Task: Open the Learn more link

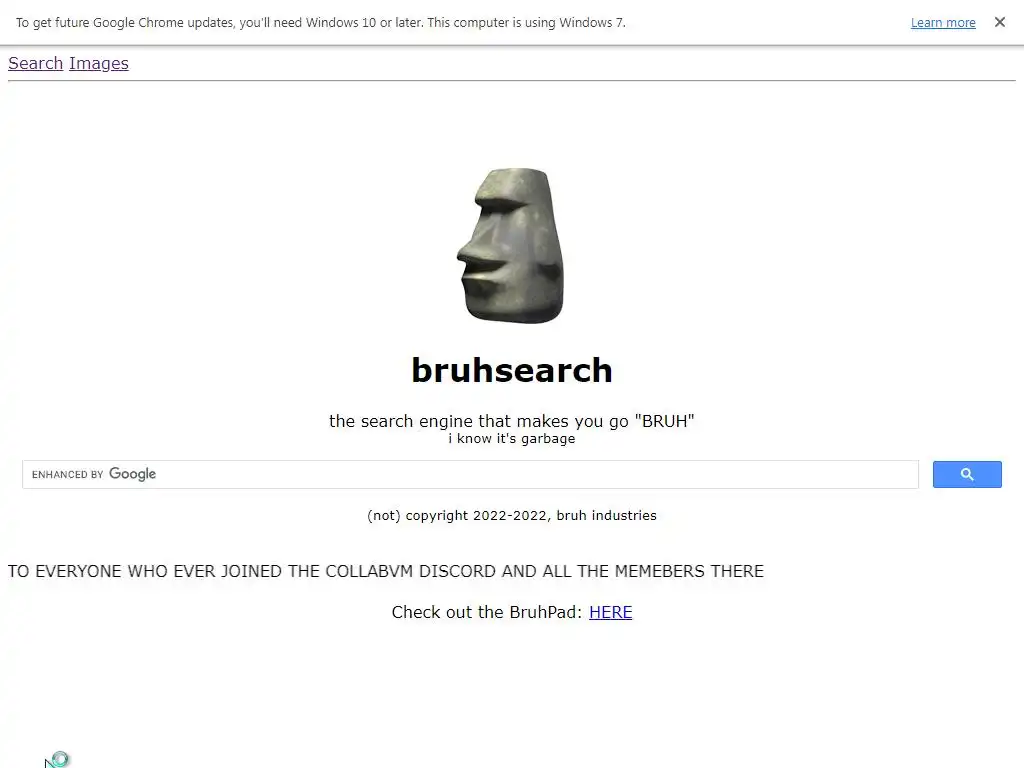Action: pos(943,22)
